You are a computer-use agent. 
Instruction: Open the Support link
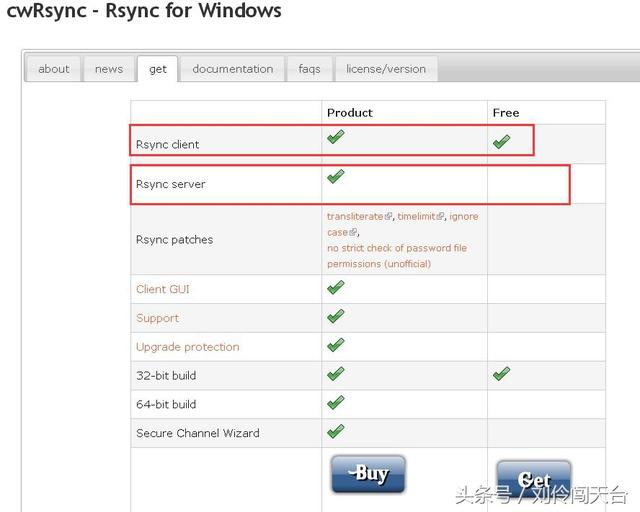click(x=158, y=318)
